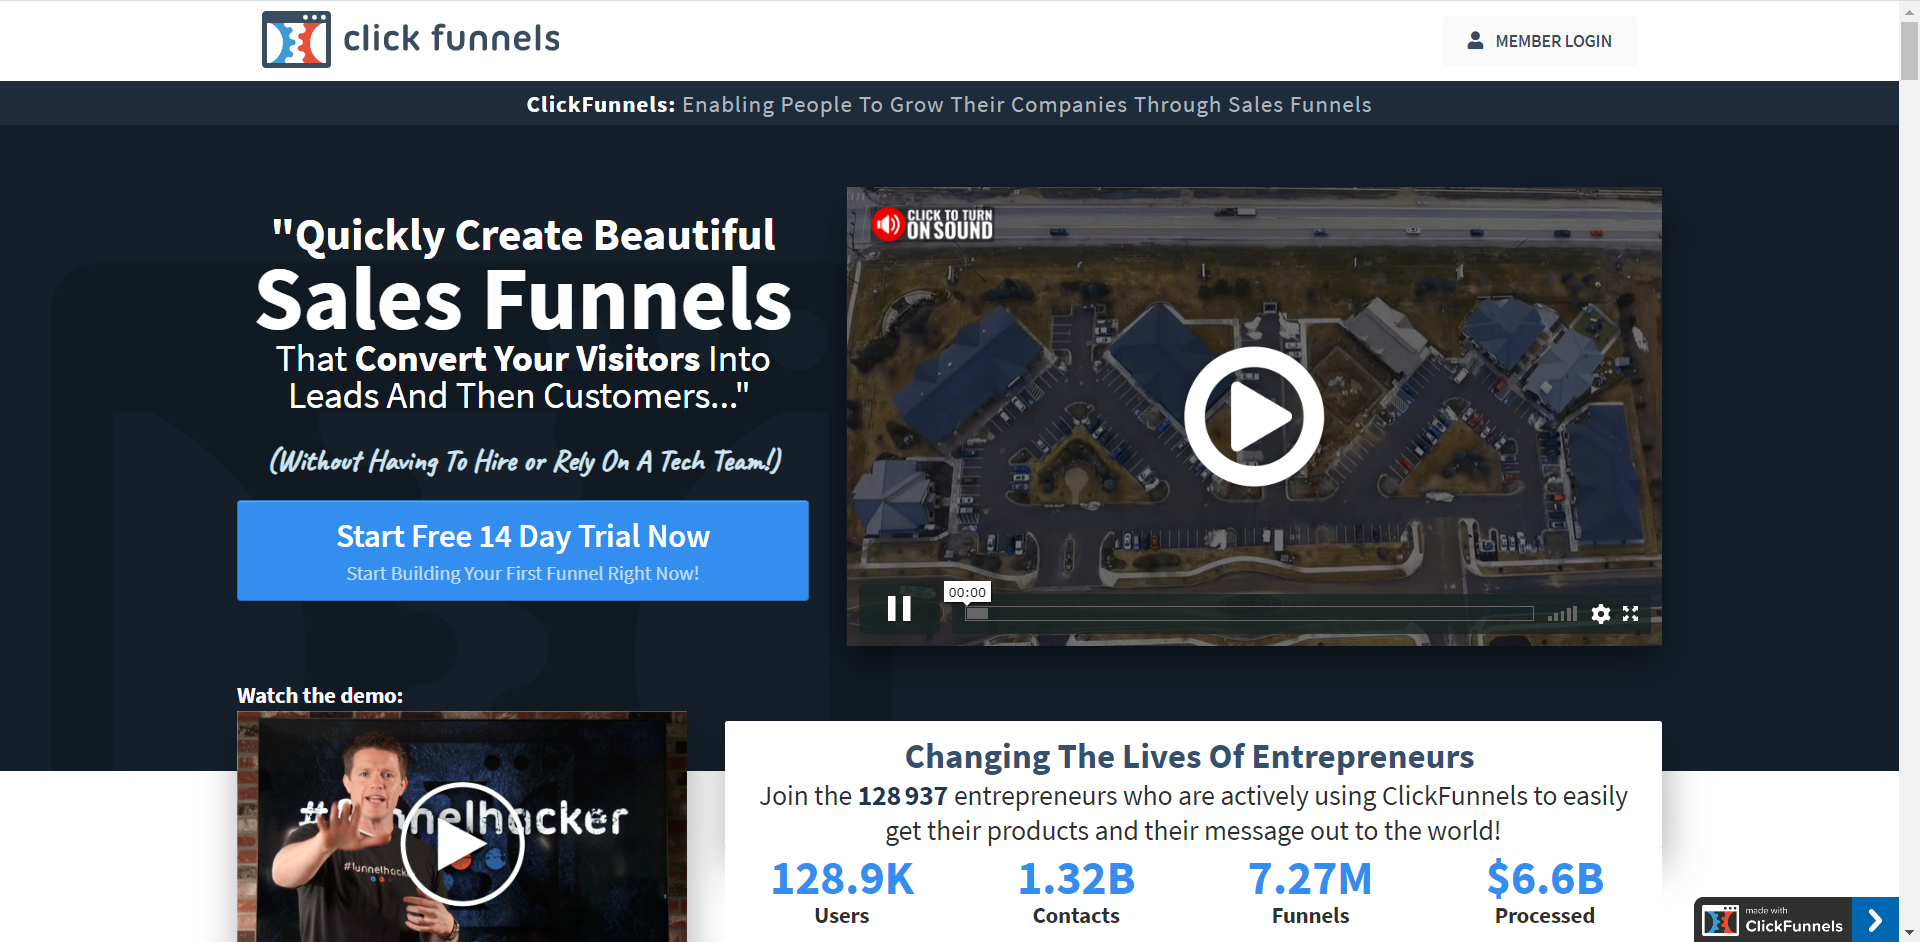This screenshot has width=1920, height=942.
Task: Click the '$6.6B' Processed statistic
Action: click(x=1545, y=880)
